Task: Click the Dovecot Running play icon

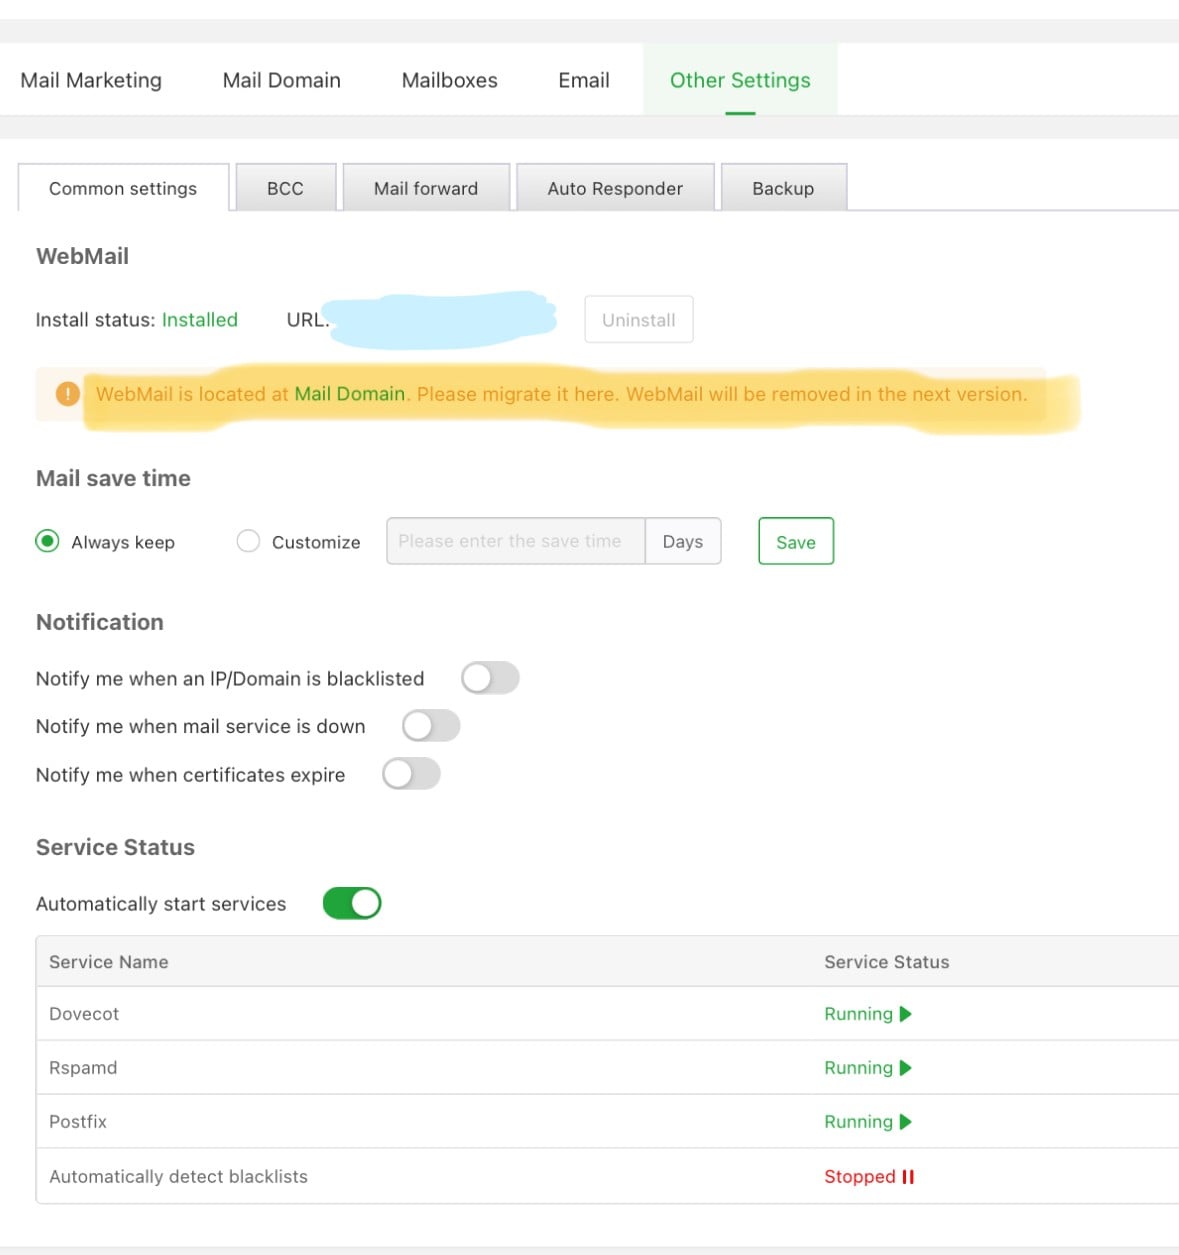Action: coord(906,1014)
